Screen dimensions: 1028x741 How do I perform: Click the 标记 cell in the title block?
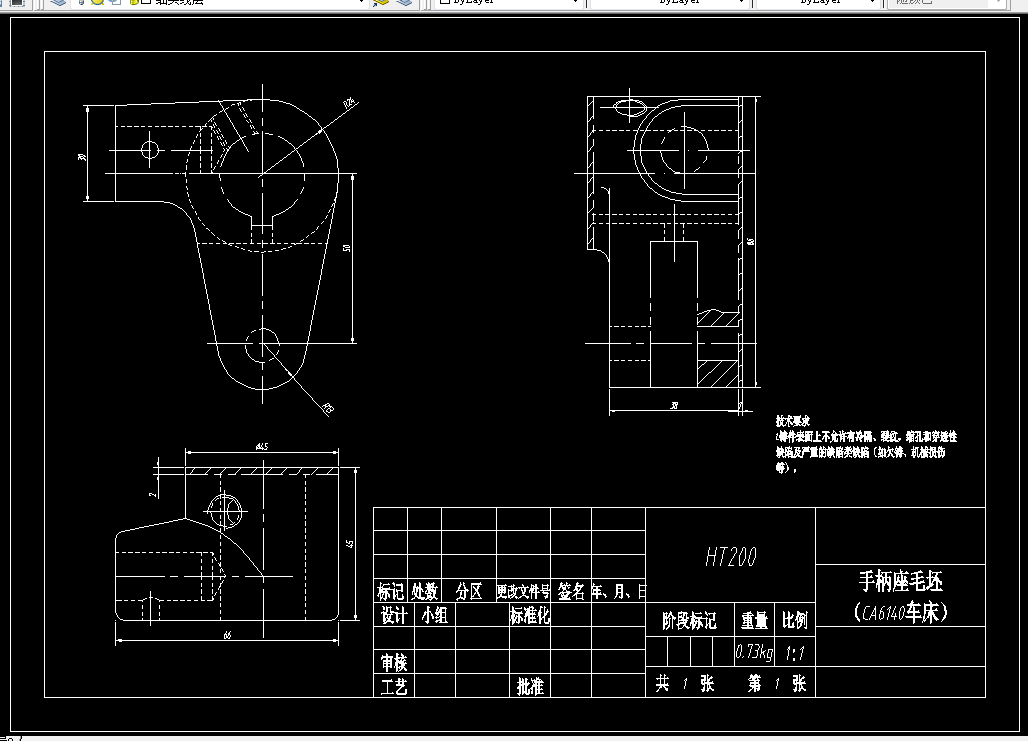click(x=391, y=591)
